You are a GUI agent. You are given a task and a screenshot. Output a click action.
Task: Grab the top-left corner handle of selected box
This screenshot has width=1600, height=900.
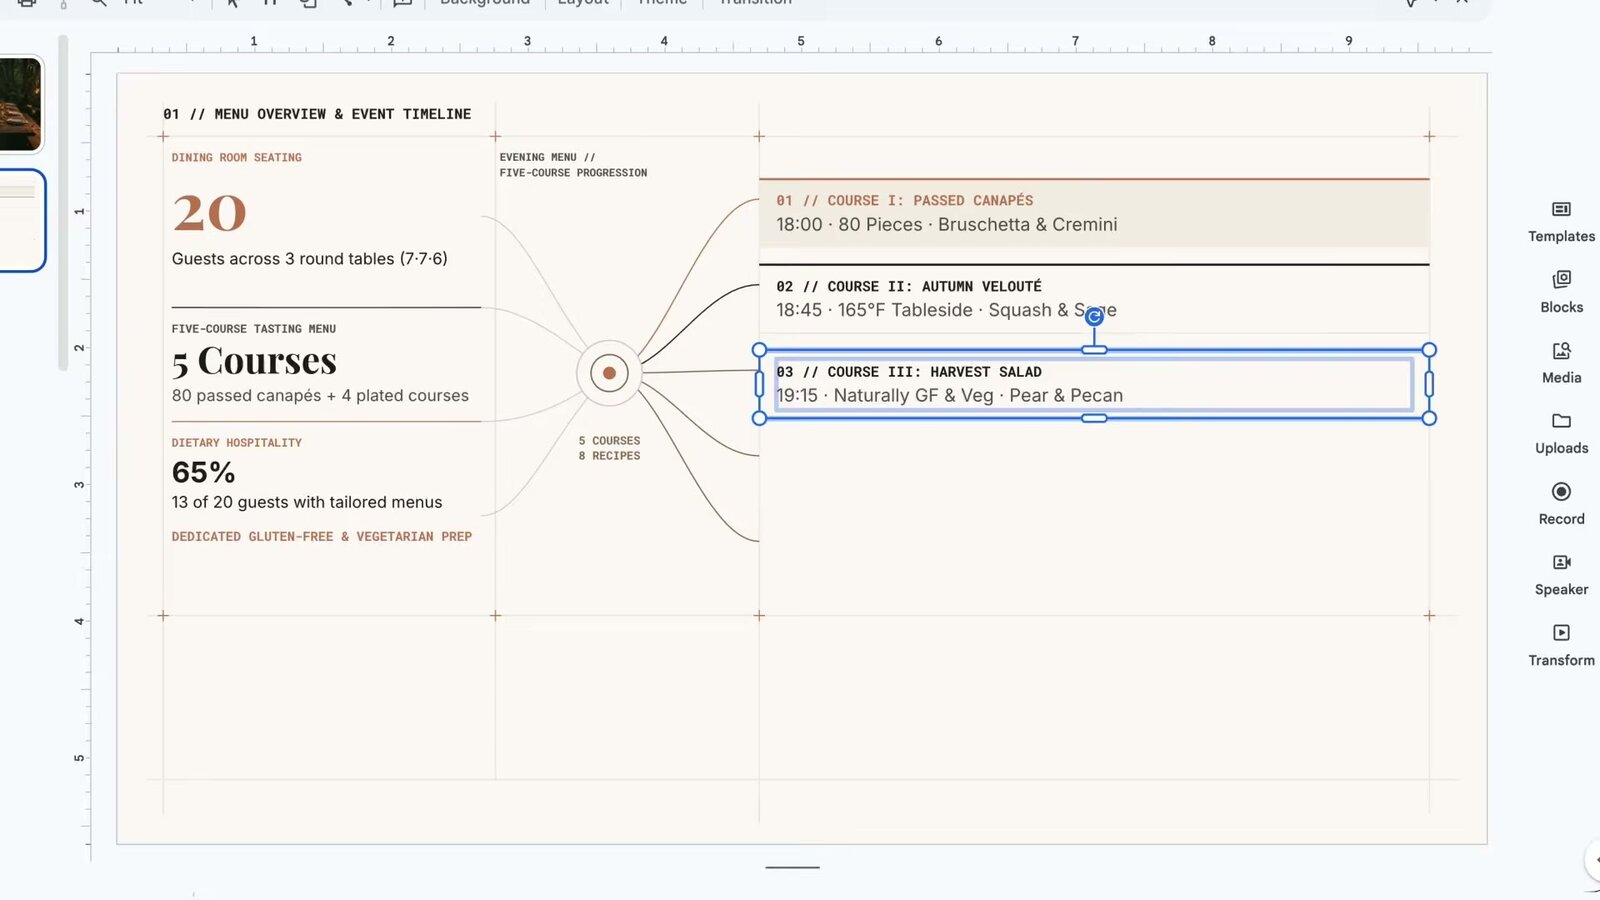759,350
